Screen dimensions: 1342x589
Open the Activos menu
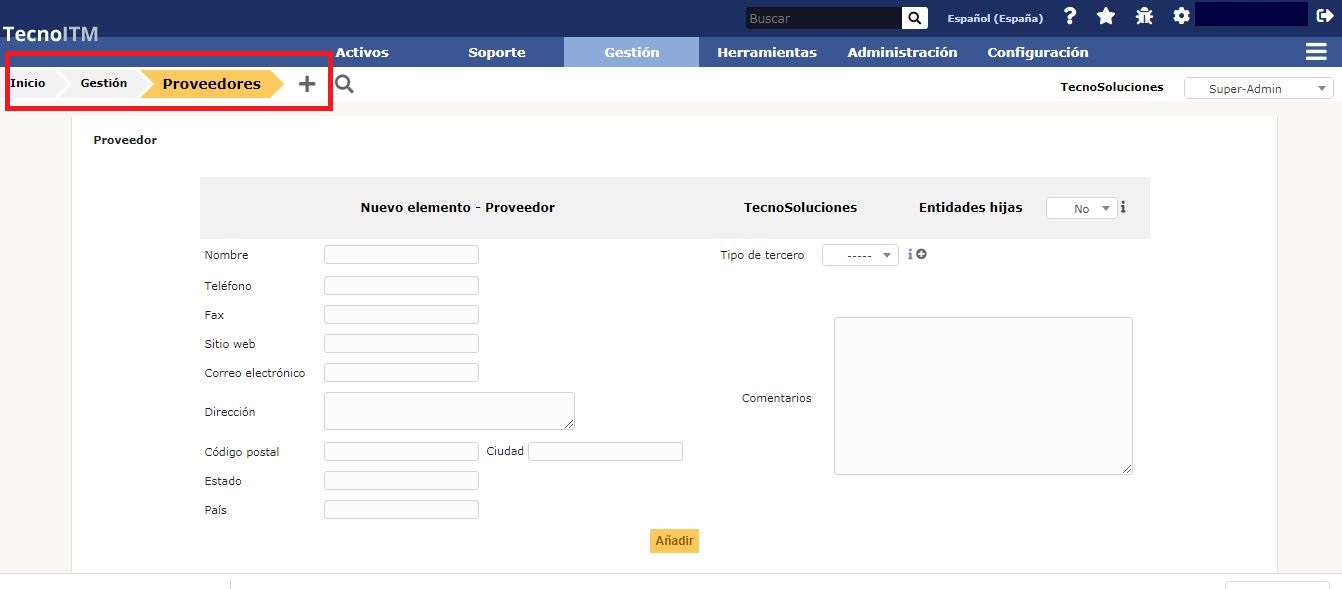362,52
